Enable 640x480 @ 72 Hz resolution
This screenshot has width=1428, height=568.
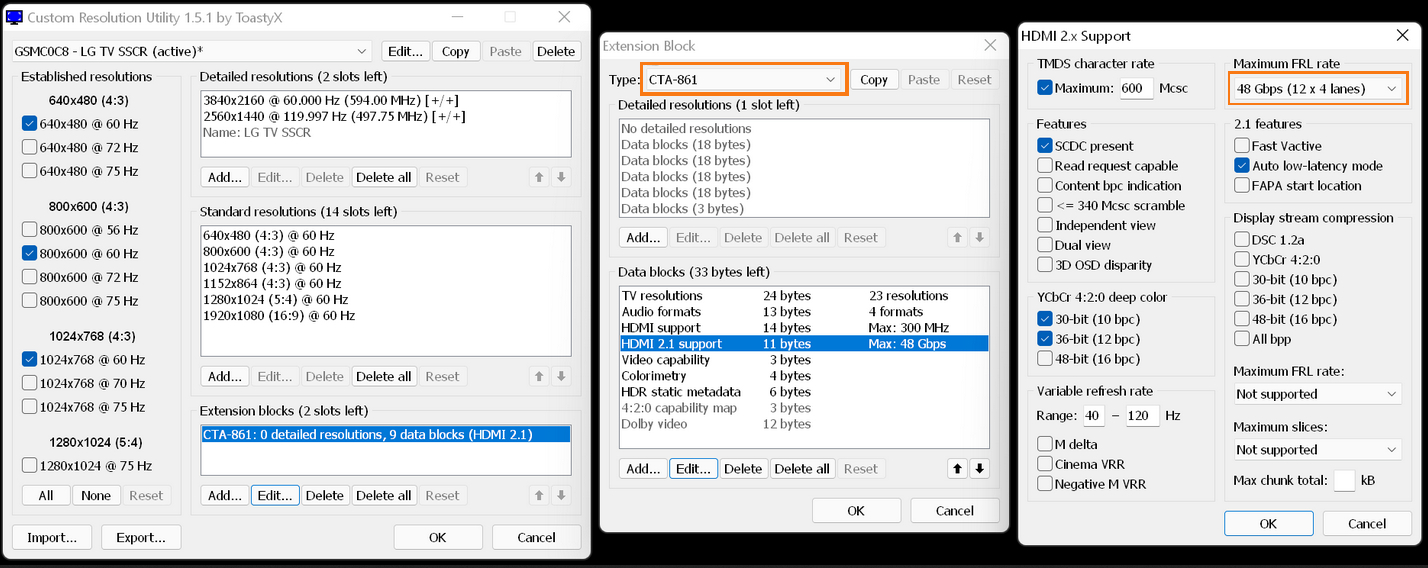point(29,147)
